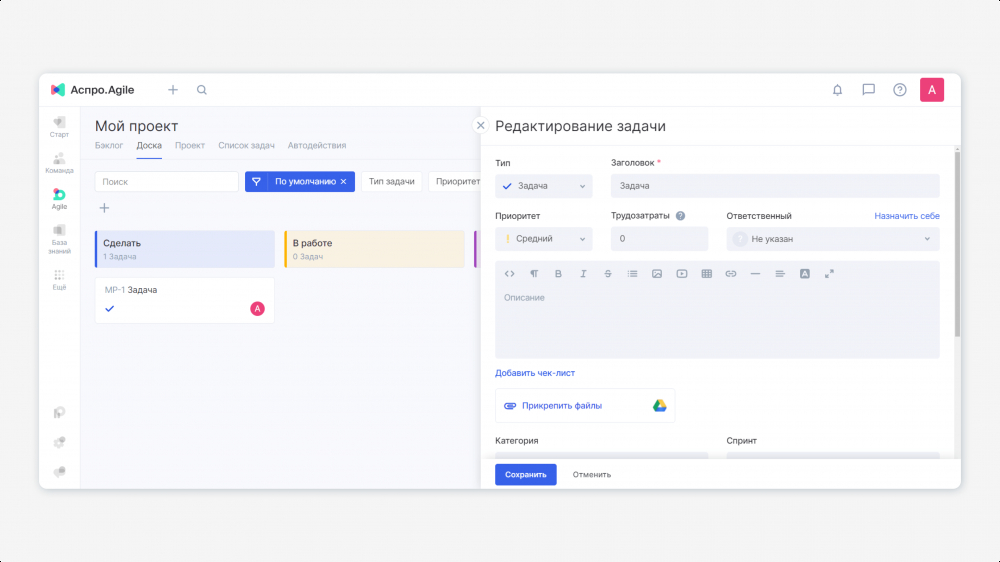Open text color tool in editor

pos(805,274)
